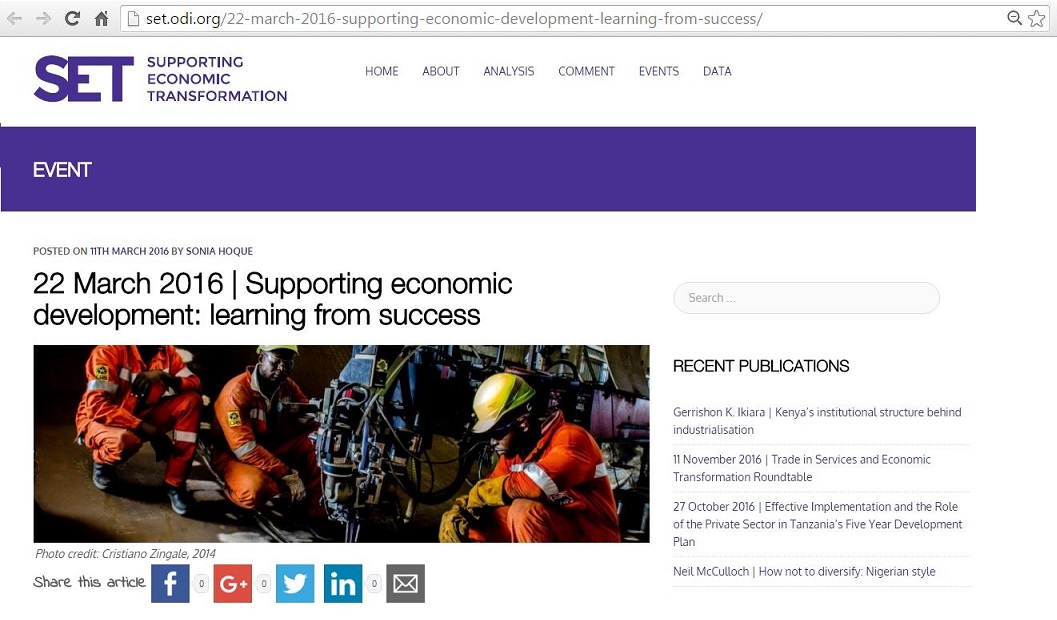
Task: Click the photo credit Cristiano Zingale caption
Action: (x=125, y=554)
